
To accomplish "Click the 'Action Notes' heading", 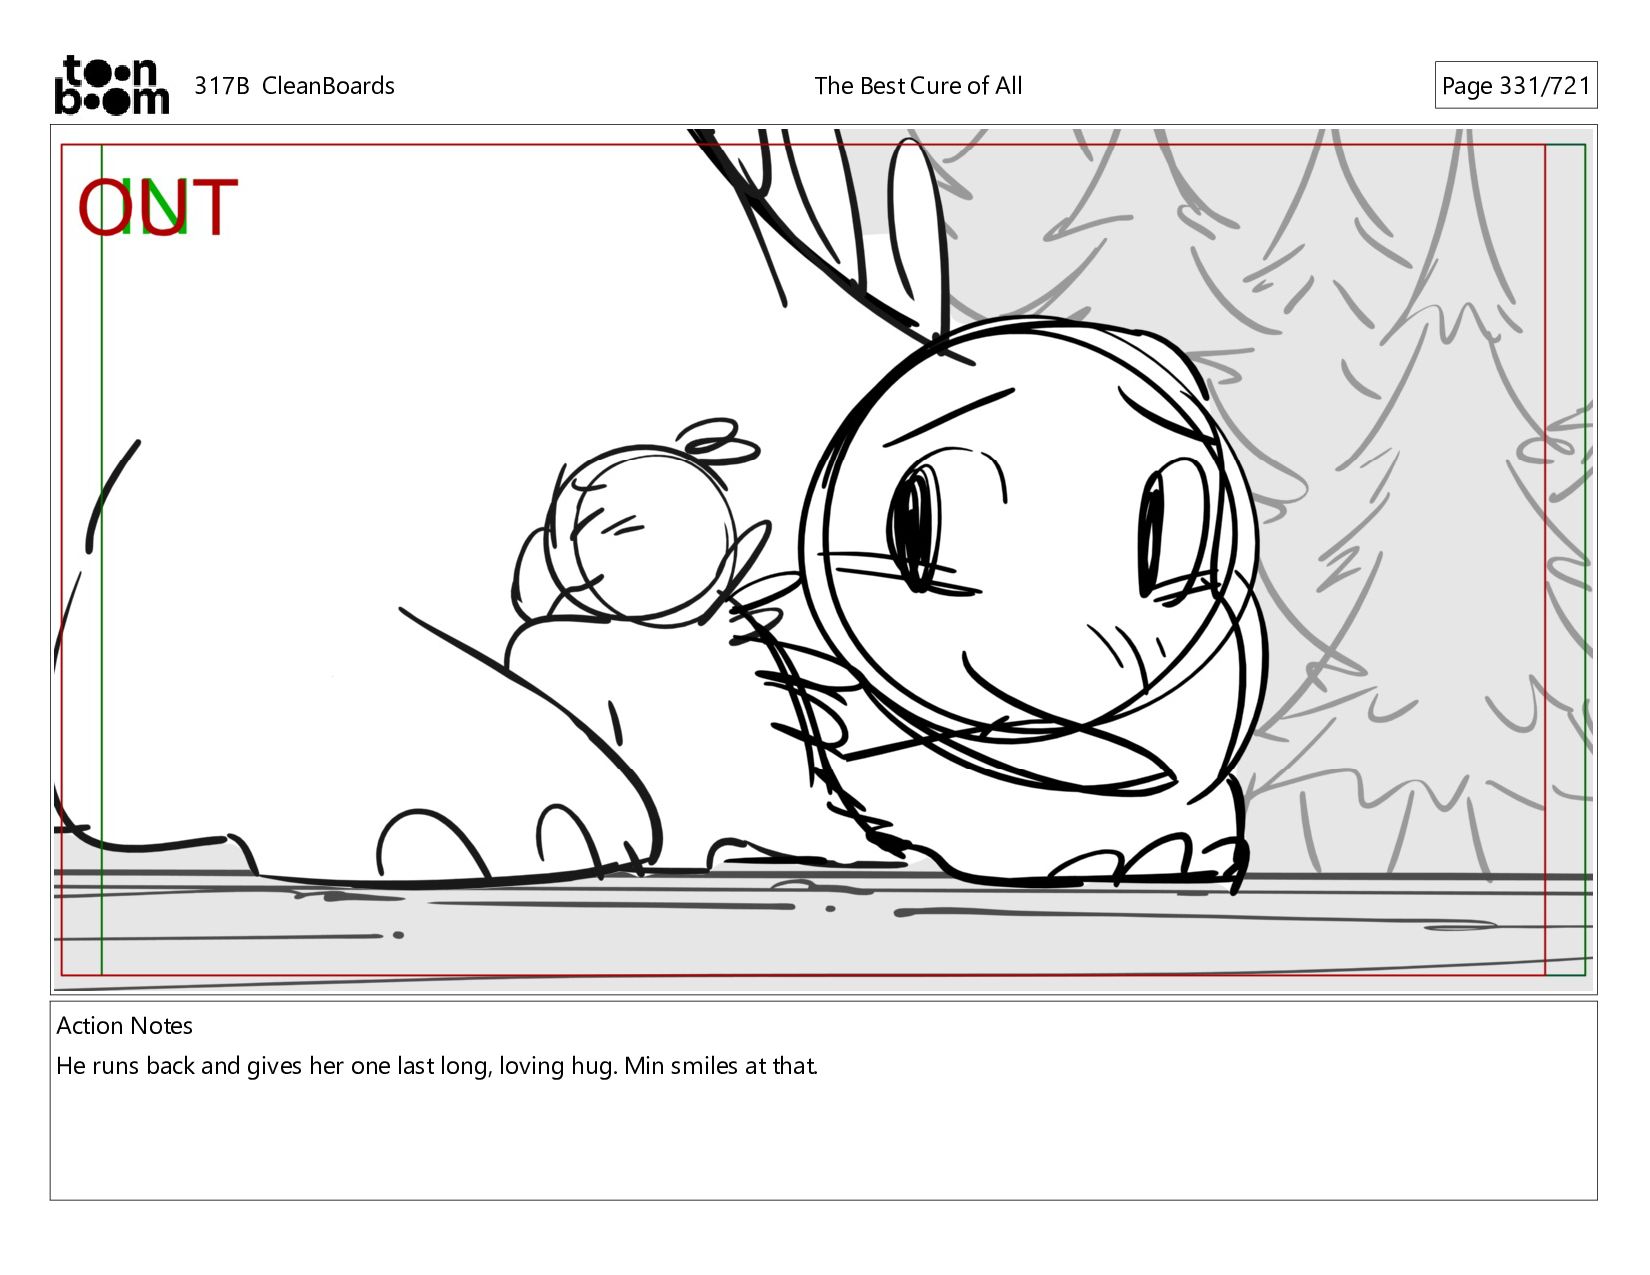I will pyautogui.click(x=124, y=1026).
